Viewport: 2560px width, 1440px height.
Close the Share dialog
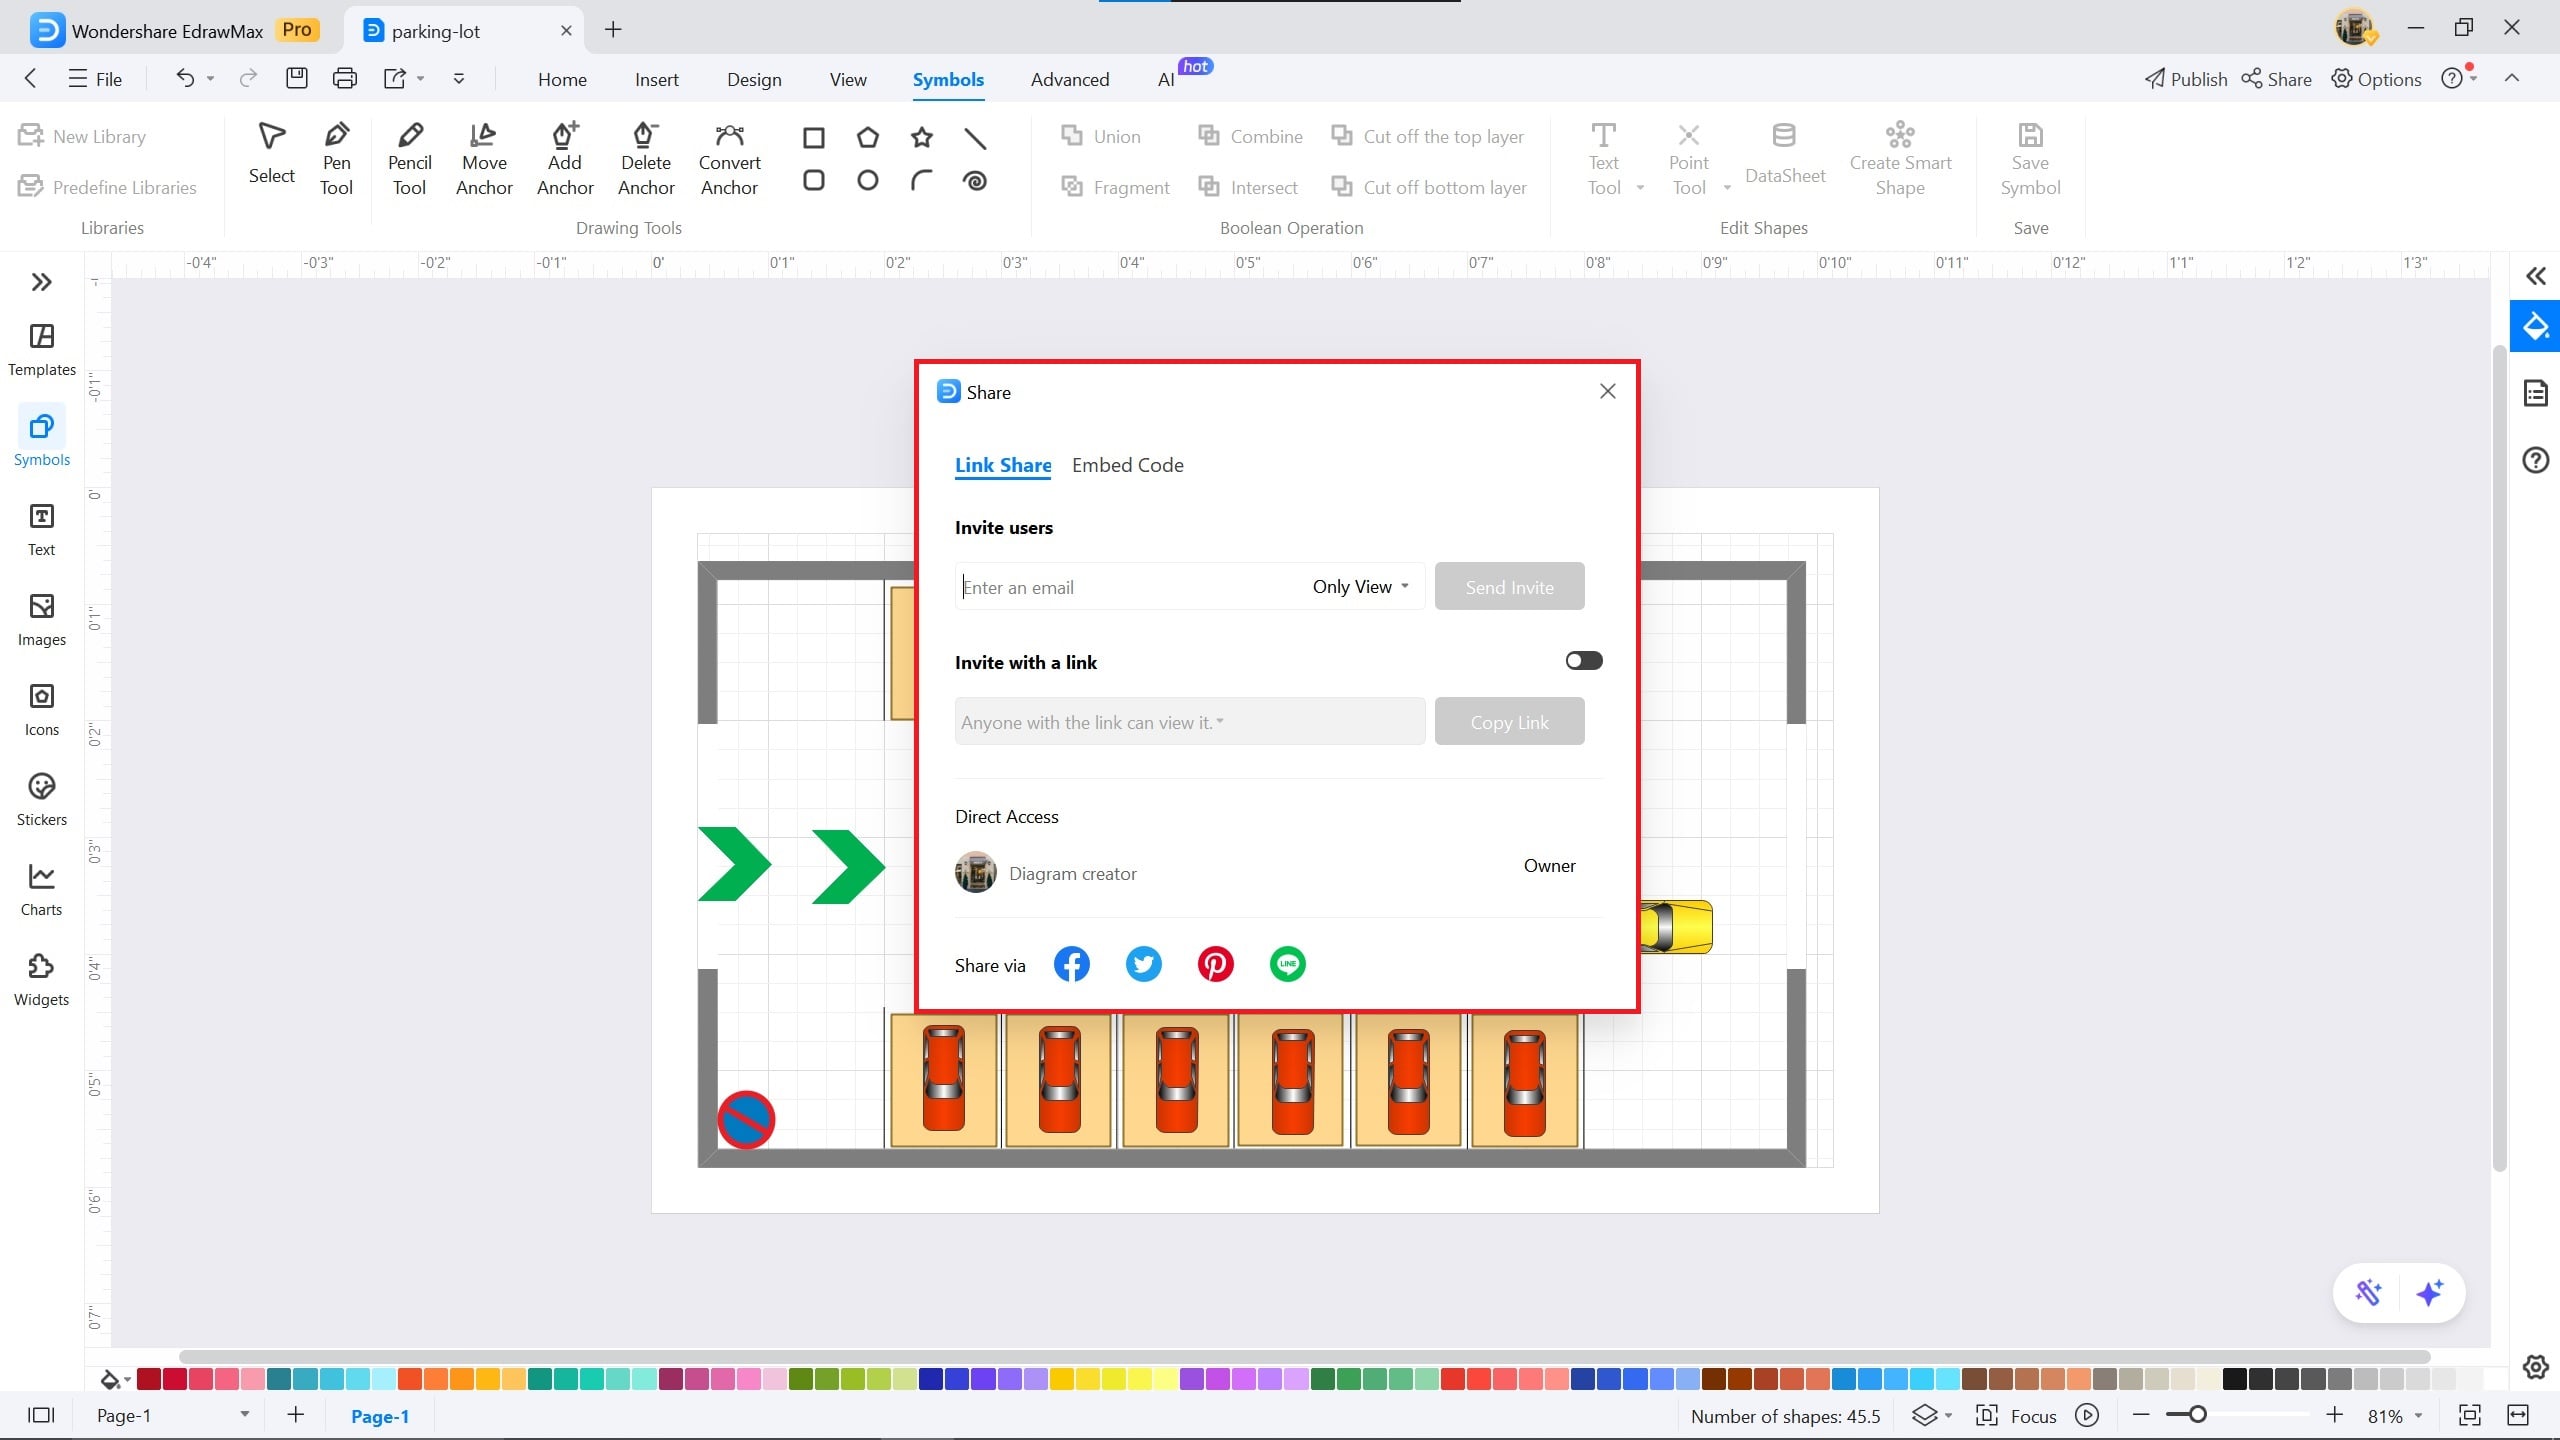[x=1607, y=391]
